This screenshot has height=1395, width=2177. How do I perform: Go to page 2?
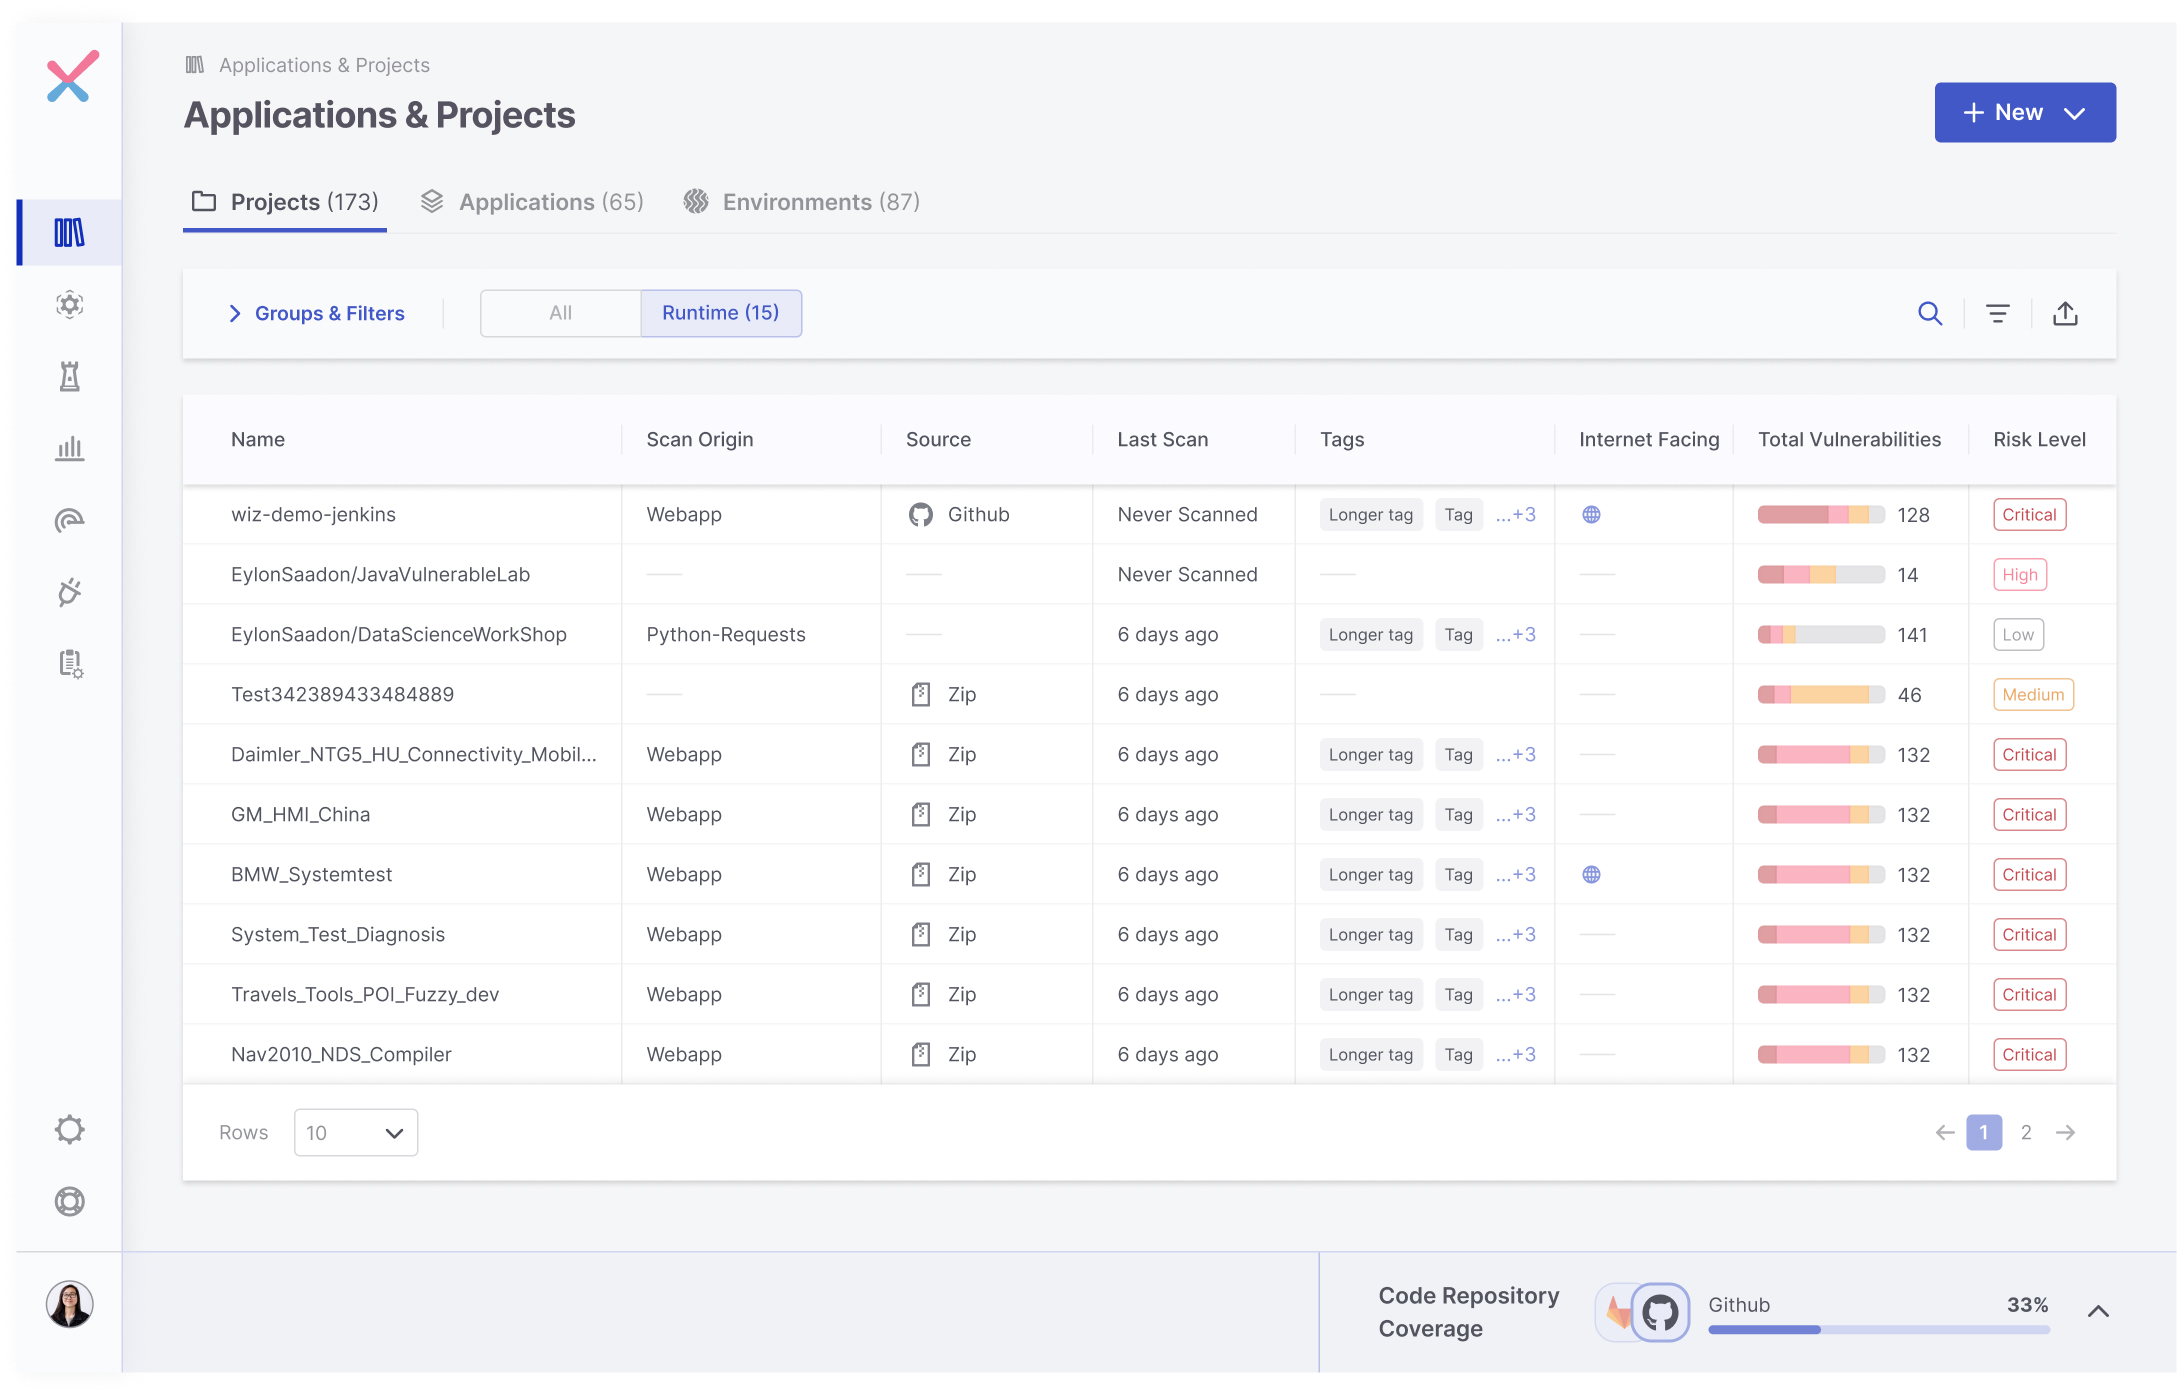tap(2026, 1133)
